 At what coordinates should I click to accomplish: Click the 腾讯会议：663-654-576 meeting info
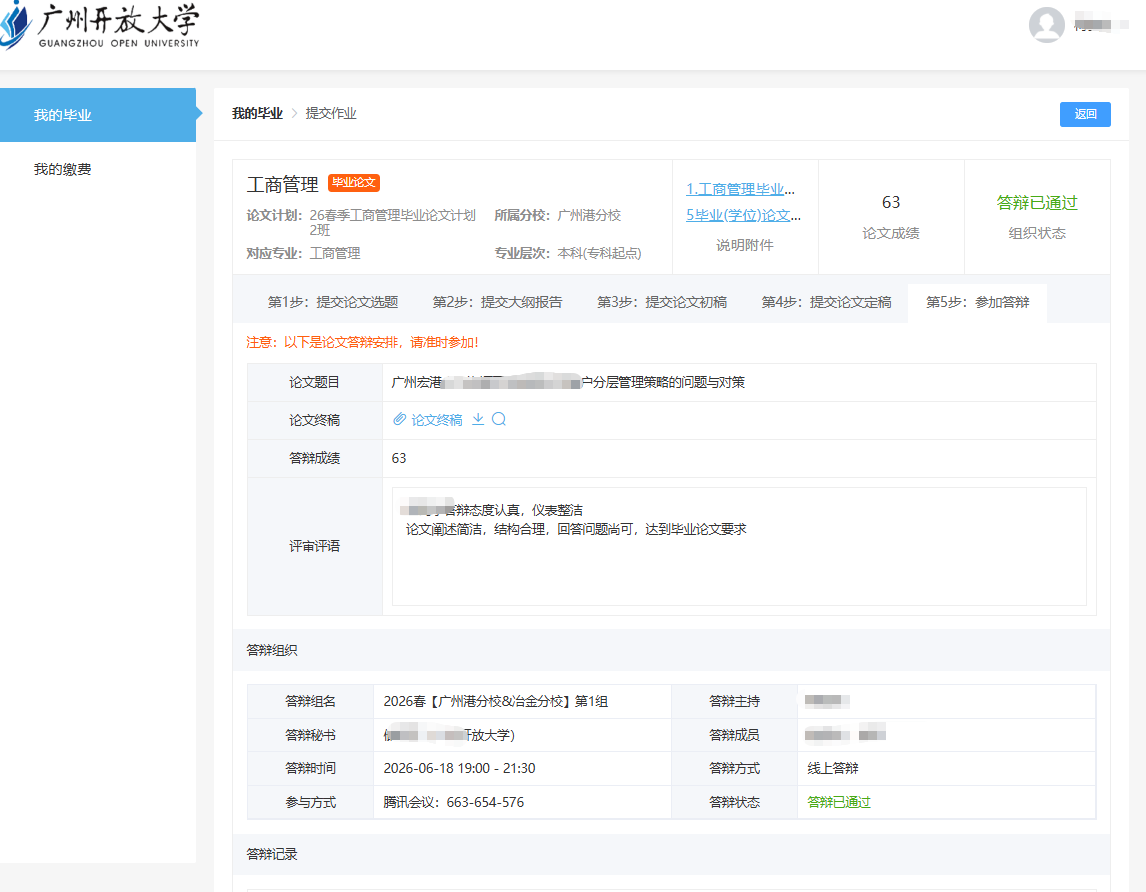point(453,802)
